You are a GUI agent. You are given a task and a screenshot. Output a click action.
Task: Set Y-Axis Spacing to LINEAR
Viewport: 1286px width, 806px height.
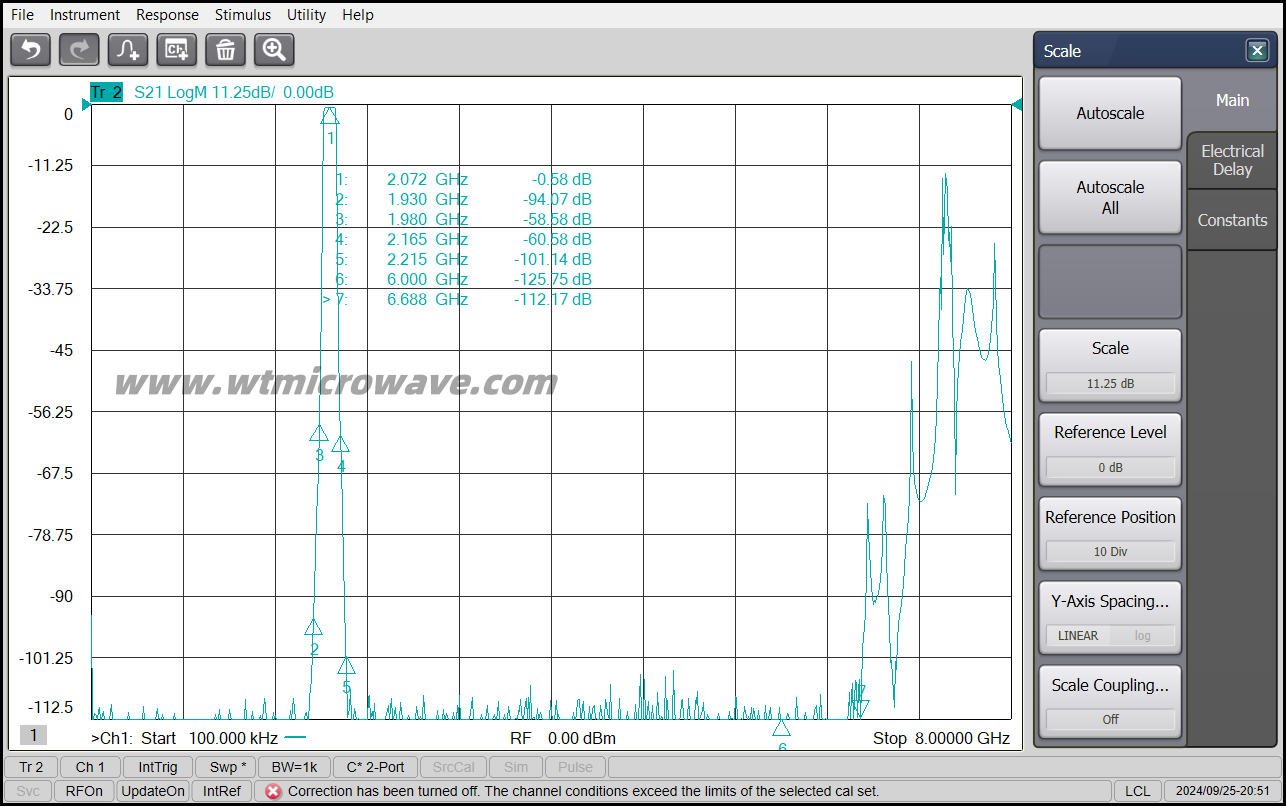(1078, 635)
